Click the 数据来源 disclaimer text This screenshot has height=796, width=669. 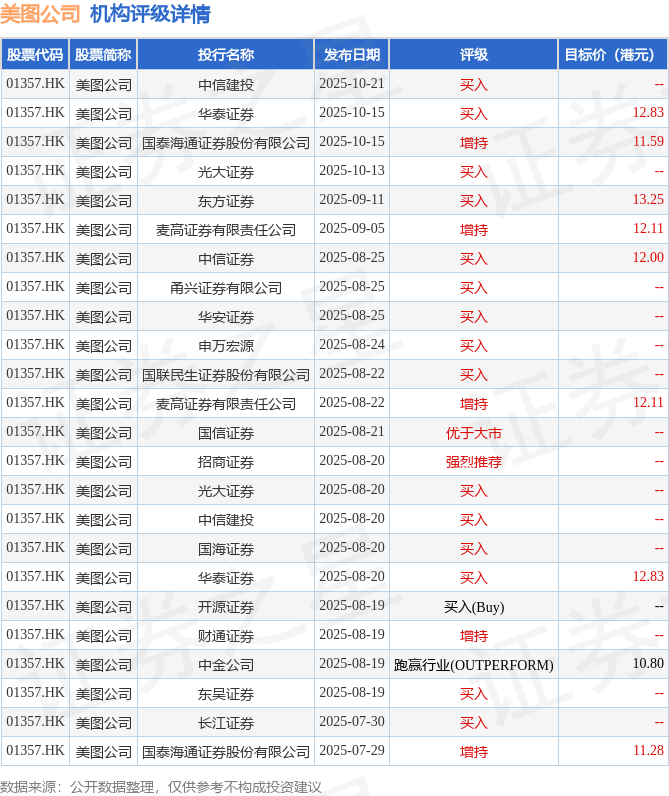160,786
